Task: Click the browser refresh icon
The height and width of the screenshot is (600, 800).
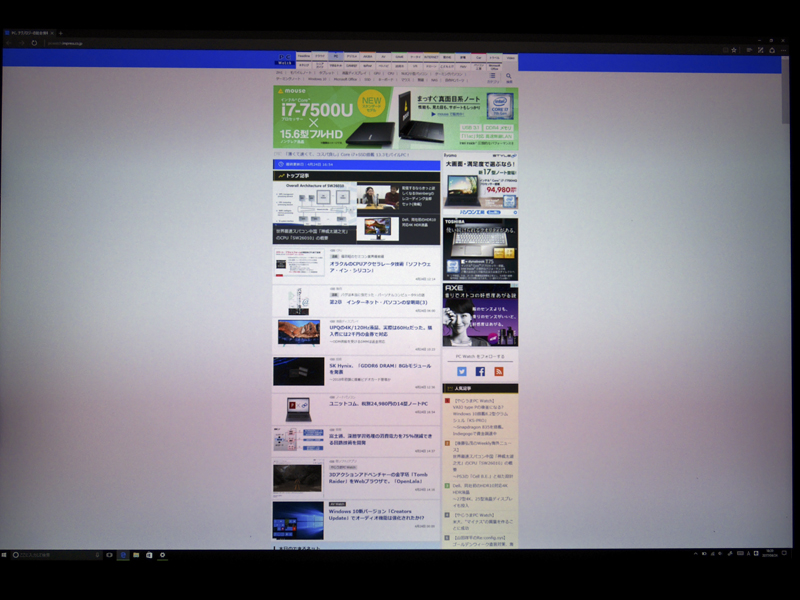Action: coord(34,43)
